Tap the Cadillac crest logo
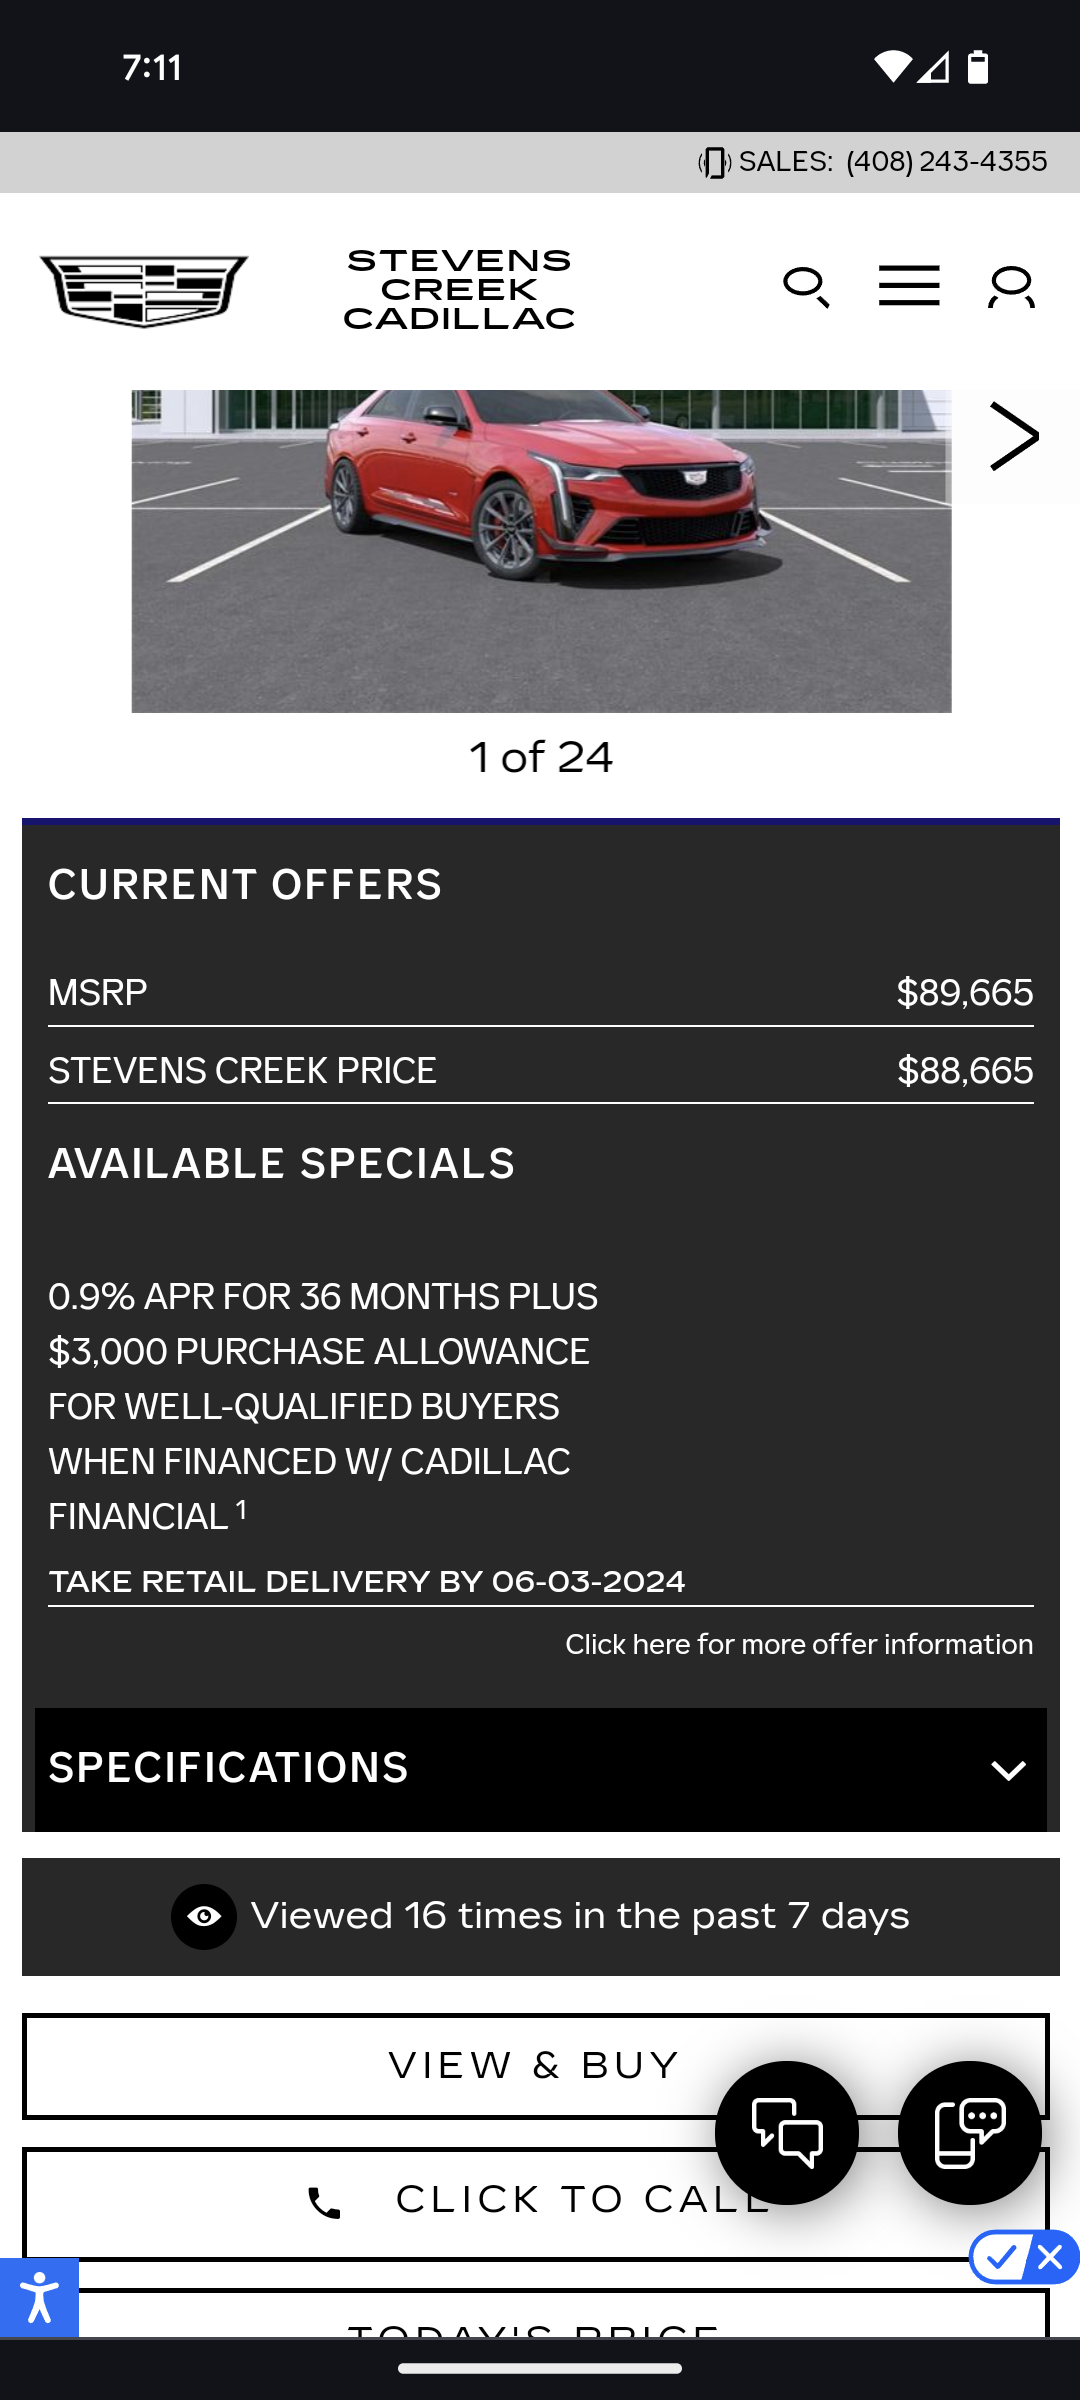 pos(144,290)
